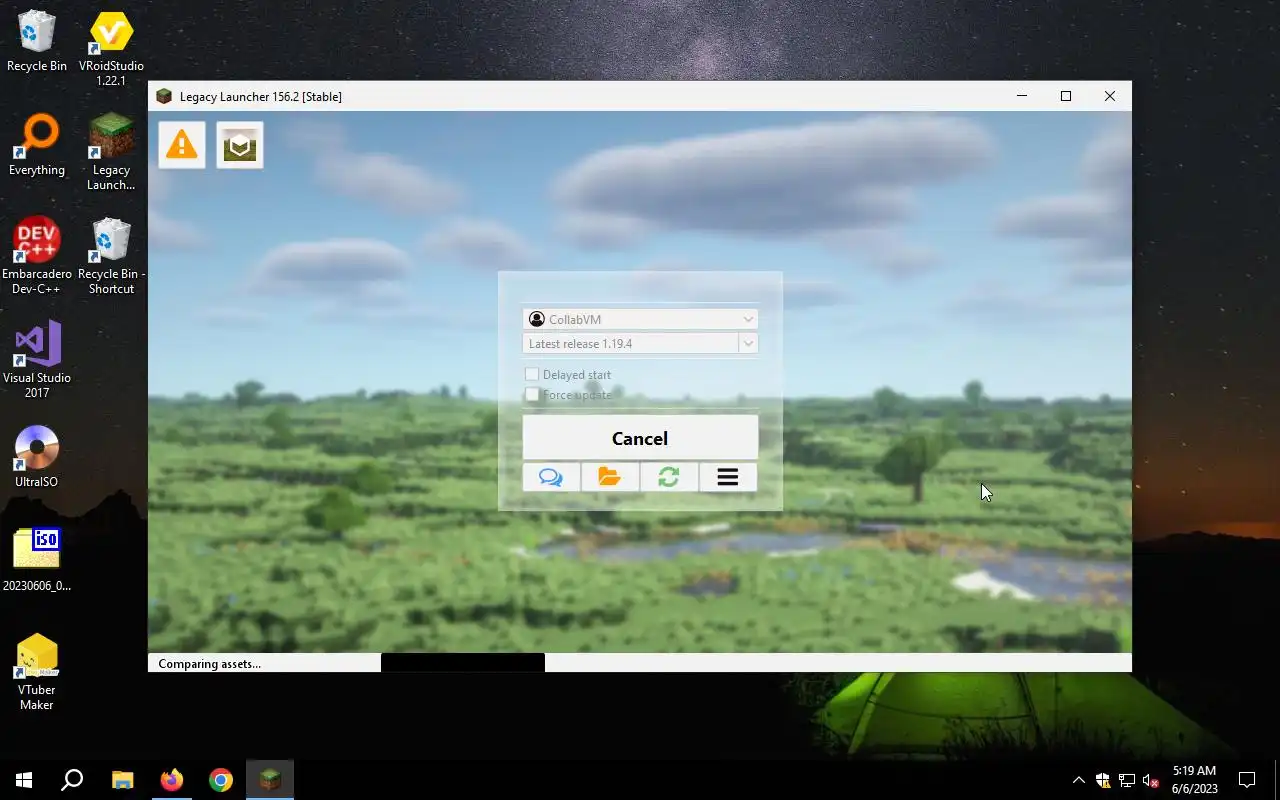
Task: Open File Explorer from the taskbar
Action: click(x=122, y=780)
